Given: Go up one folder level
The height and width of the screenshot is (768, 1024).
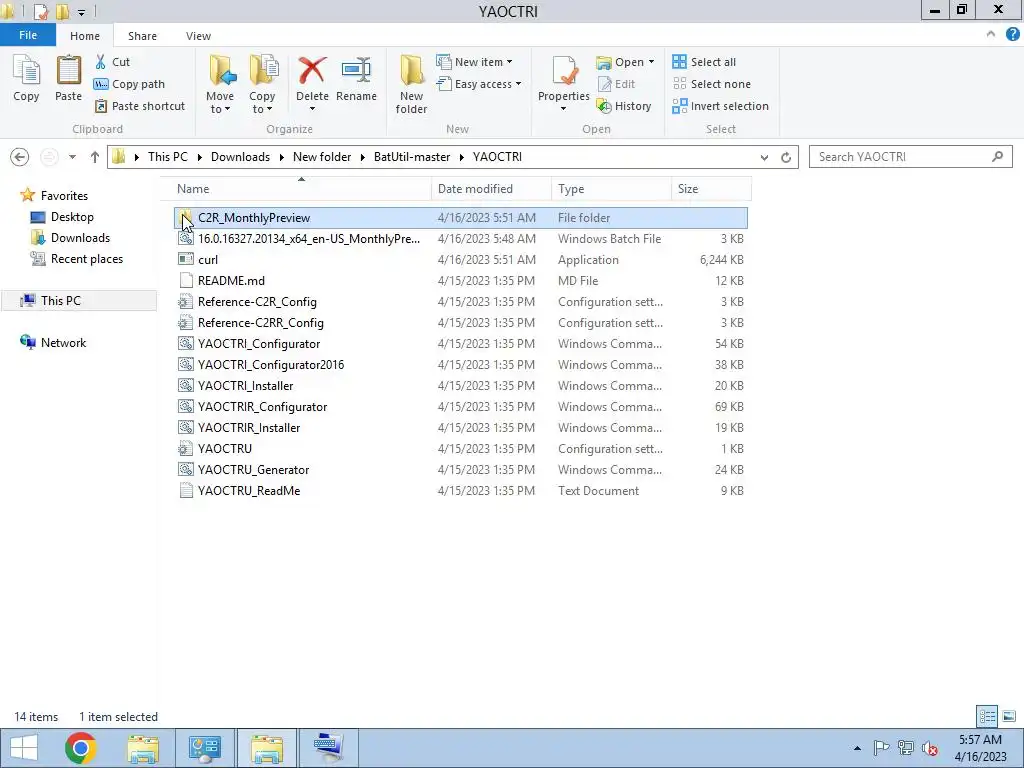Looking at the screenshot, I should pos(95,157).
